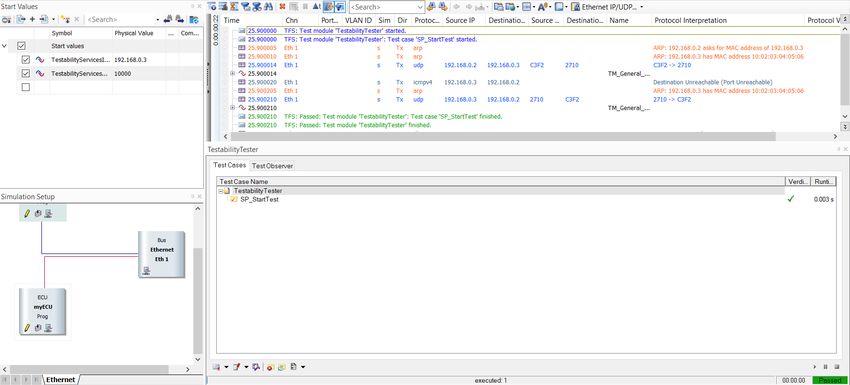Click the wave symbol icon beside 192.168.0.3 row
The height and width of the screenshot is (385, 850).
pyautogui.click(x=40, y=60)
